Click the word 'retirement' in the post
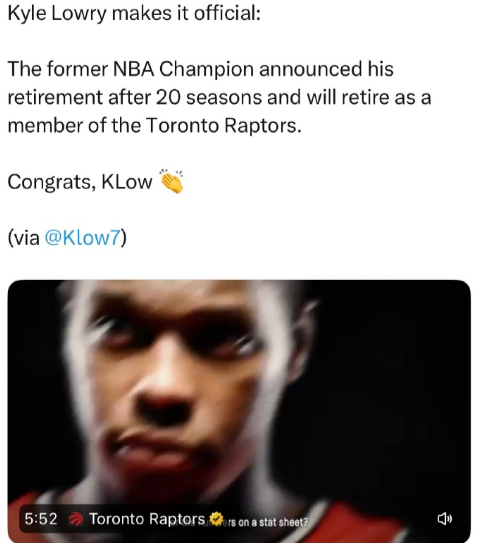The width and height of the screenshot is (477, 543). point(55,97)
